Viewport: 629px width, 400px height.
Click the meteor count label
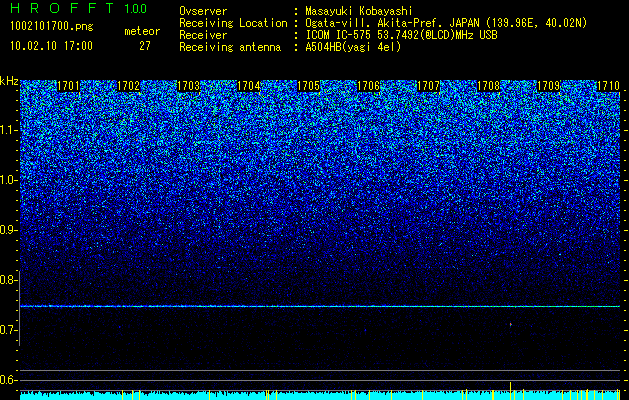click(x=142, y=31)
